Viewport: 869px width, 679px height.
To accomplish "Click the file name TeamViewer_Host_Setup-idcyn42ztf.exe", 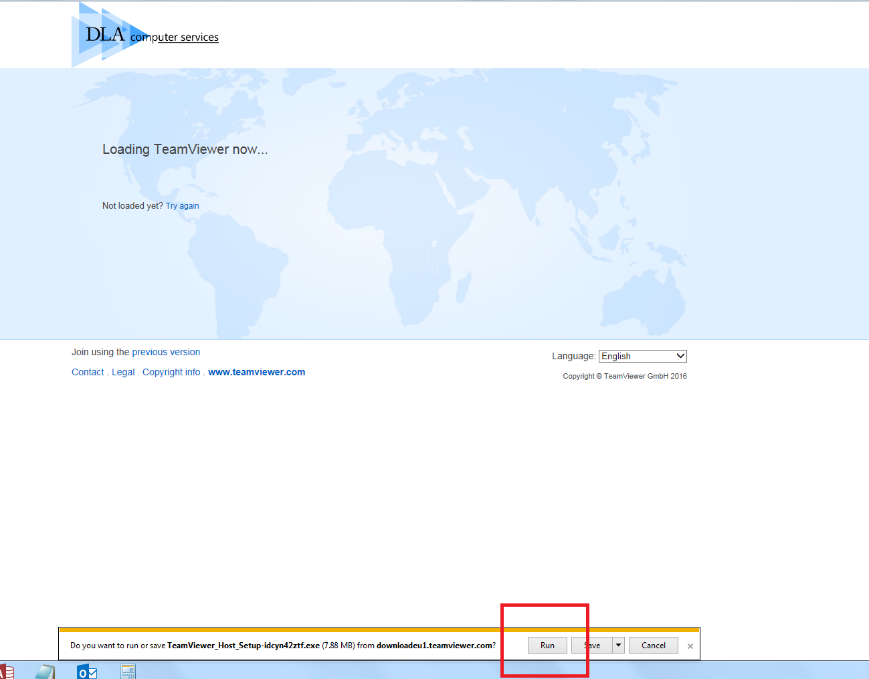I will tap(243, 645).
